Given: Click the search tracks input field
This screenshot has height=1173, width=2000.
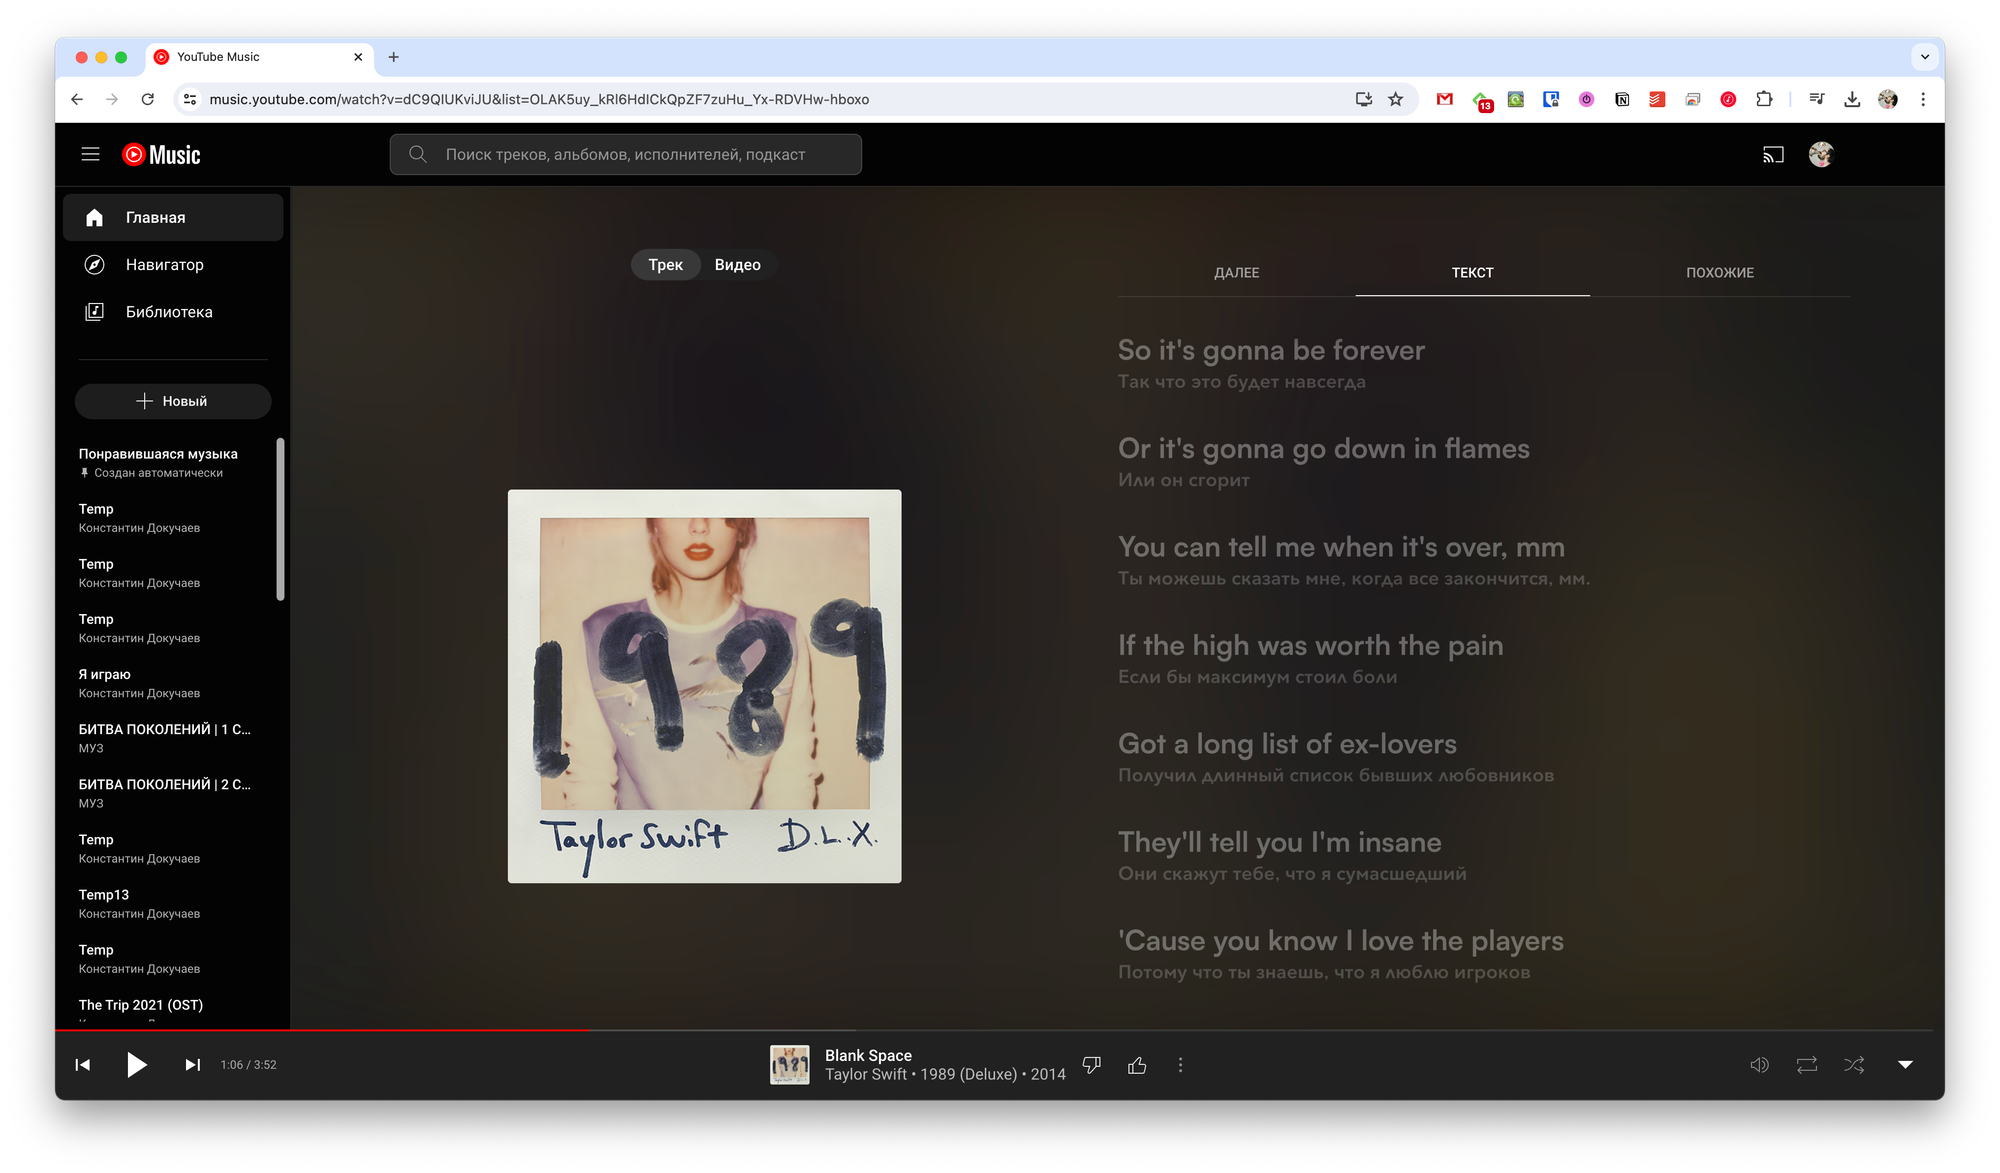Looking at the screenshot, I should pyautogui.click(x=640, y=155).
